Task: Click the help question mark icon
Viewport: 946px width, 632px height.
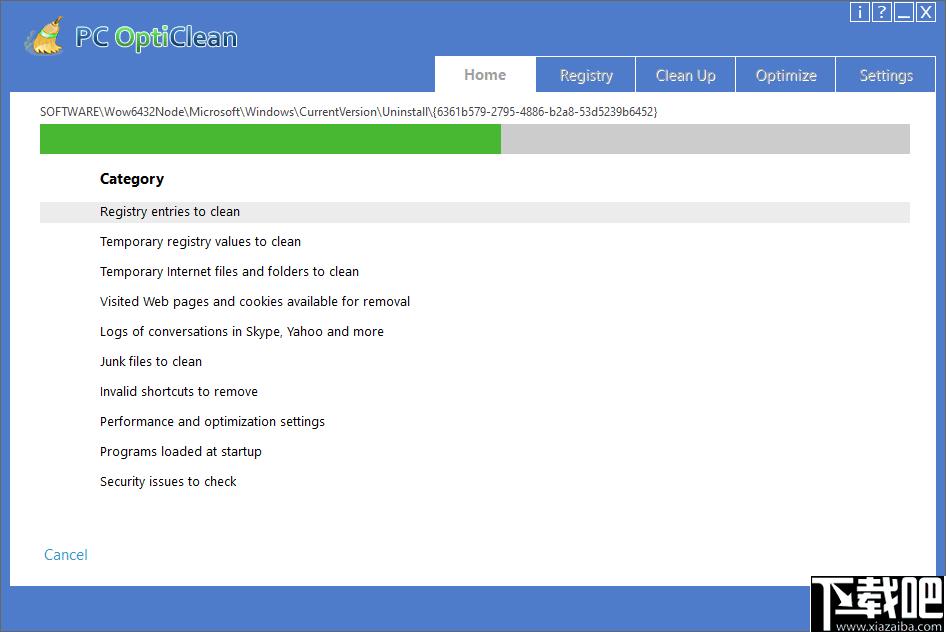Action: (x=881, y=12)
